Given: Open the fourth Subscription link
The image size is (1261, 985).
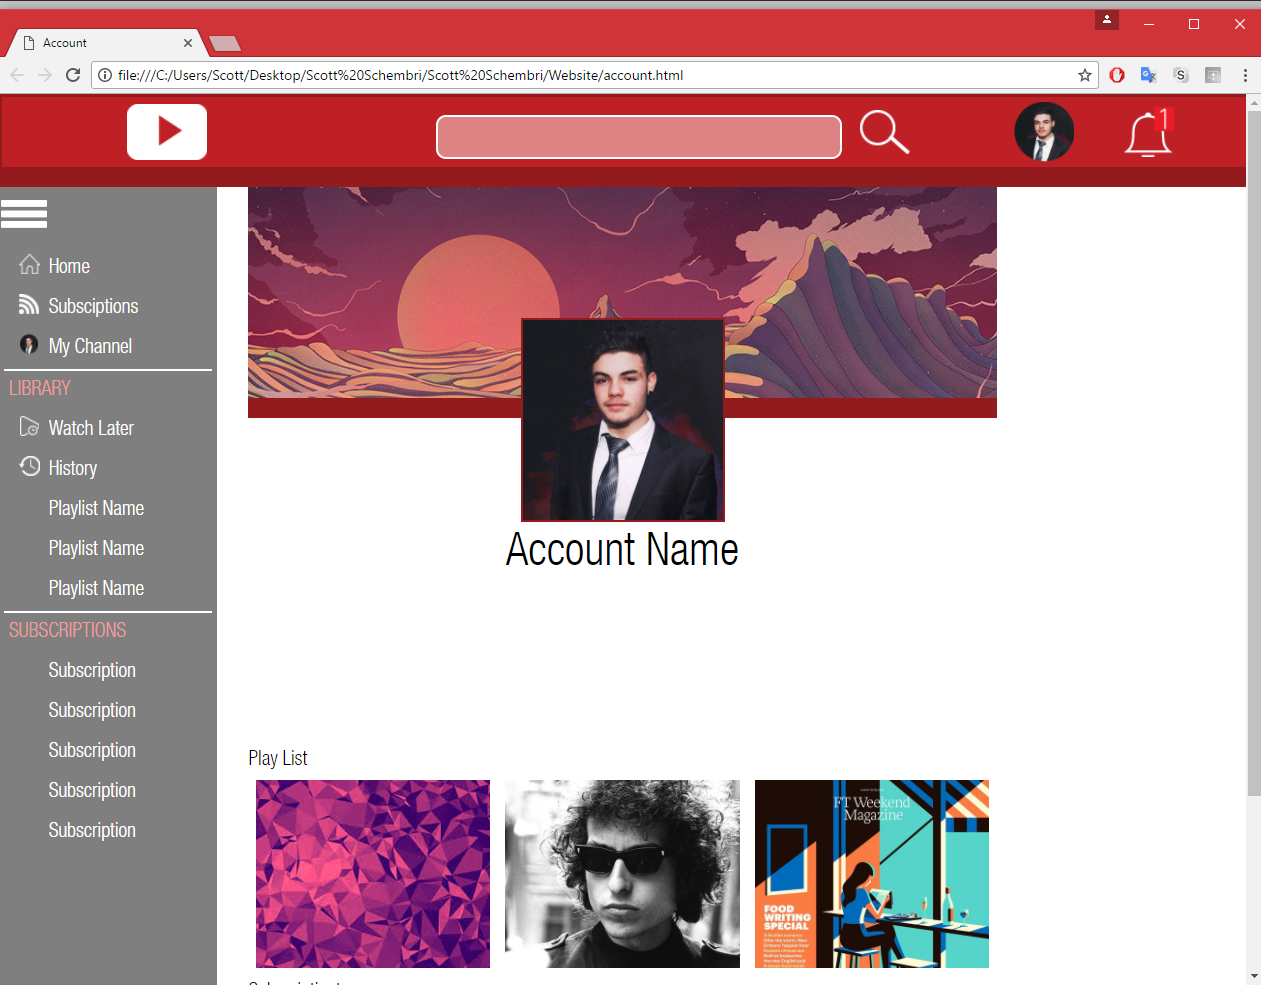Looking at the screenshot, I should 92,790.
